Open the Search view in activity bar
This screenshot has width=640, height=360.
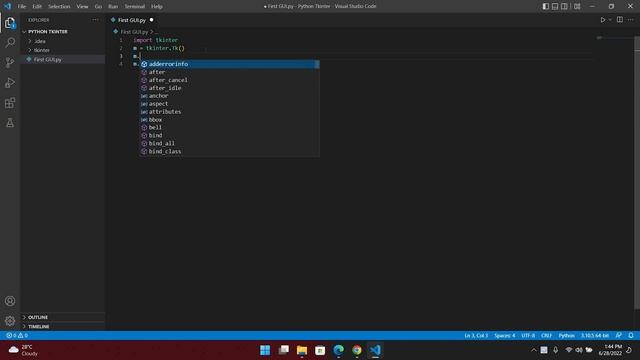click(10, 42)
